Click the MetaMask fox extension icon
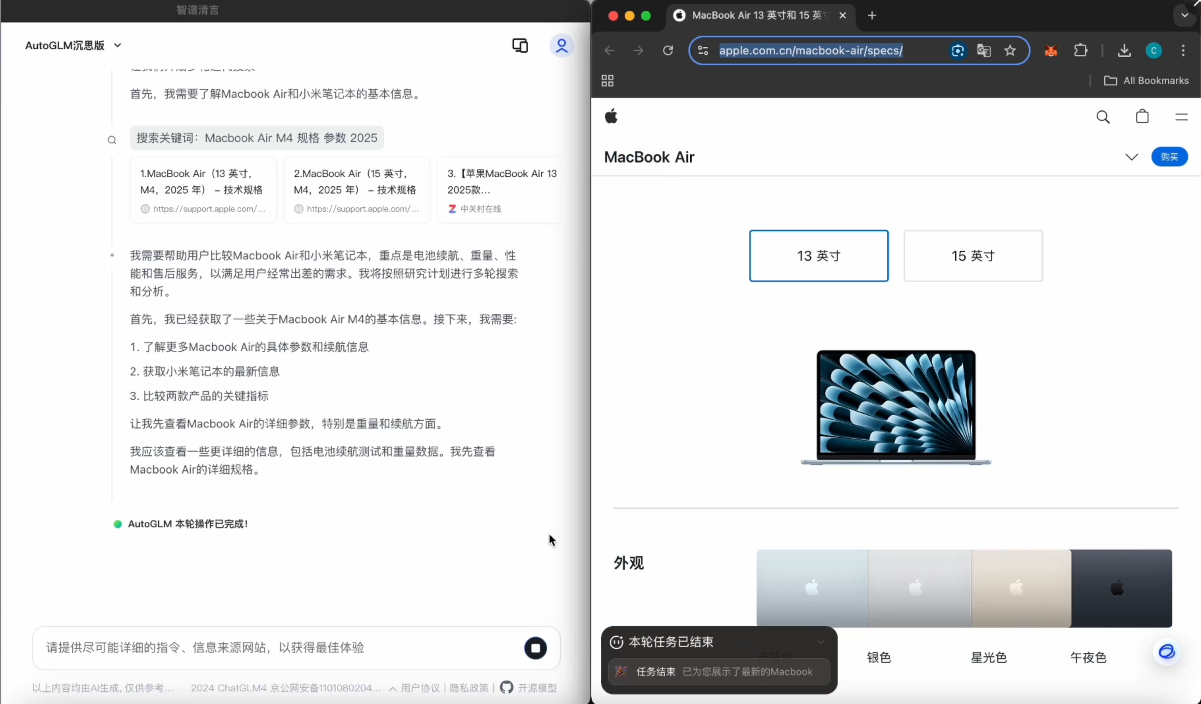Viewport: 1201px width, 704px height. (1051, 51)
